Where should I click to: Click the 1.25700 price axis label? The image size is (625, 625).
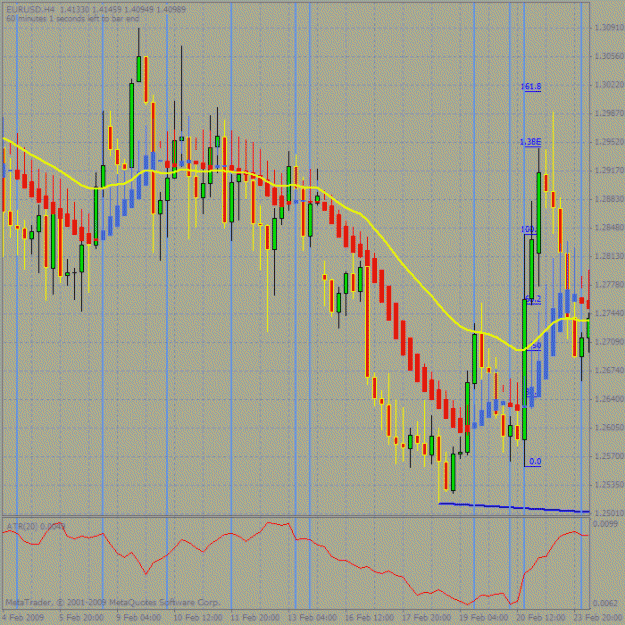[609, 456]
